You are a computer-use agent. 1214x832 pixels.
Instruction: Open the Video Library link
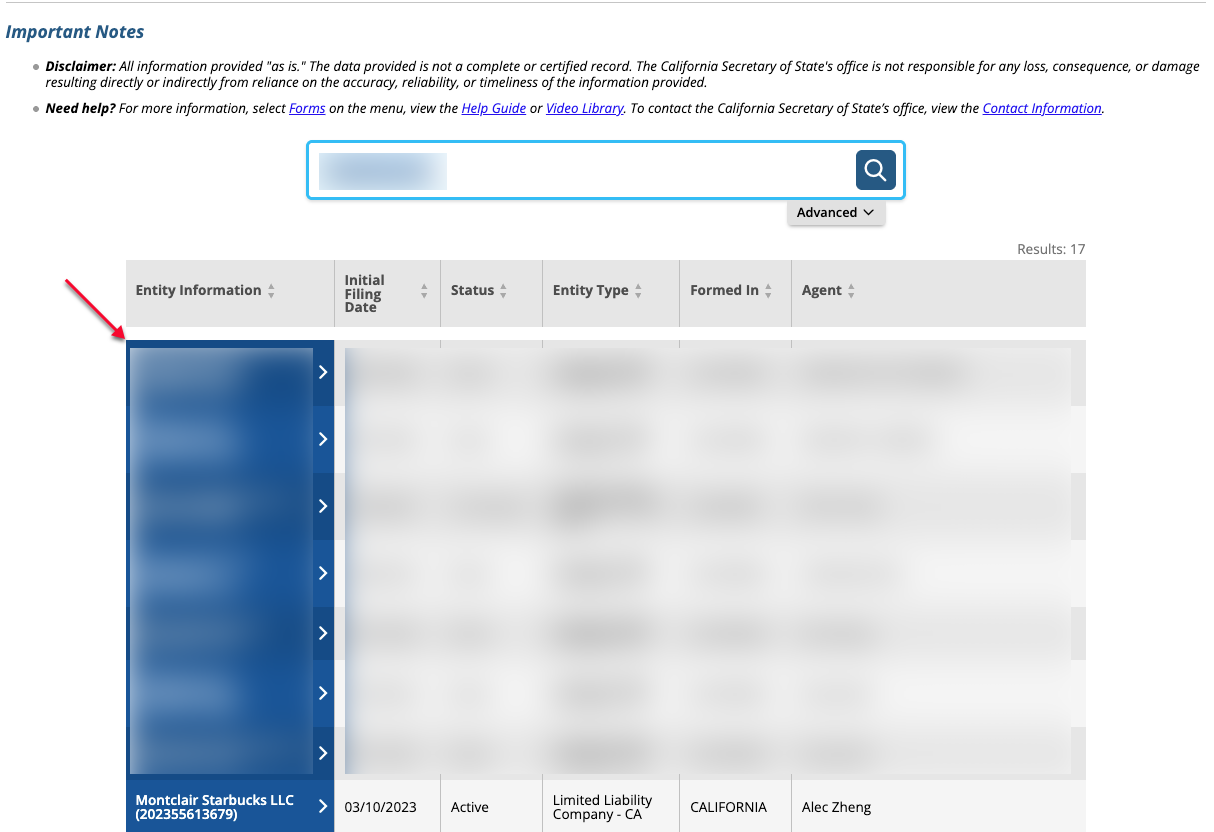click(585, 108)
